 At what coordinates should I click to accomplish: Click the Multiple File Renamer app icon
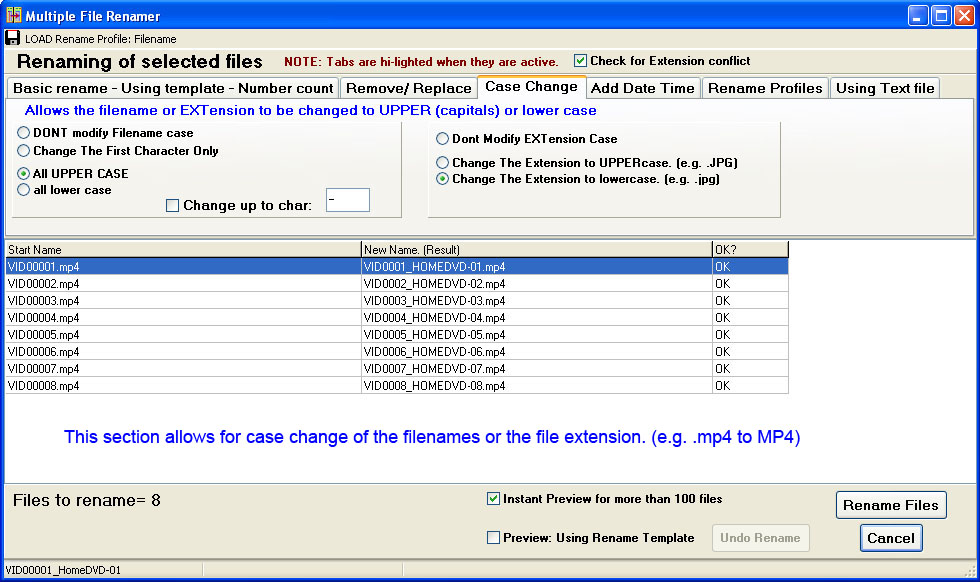click(x=14, y=15)
